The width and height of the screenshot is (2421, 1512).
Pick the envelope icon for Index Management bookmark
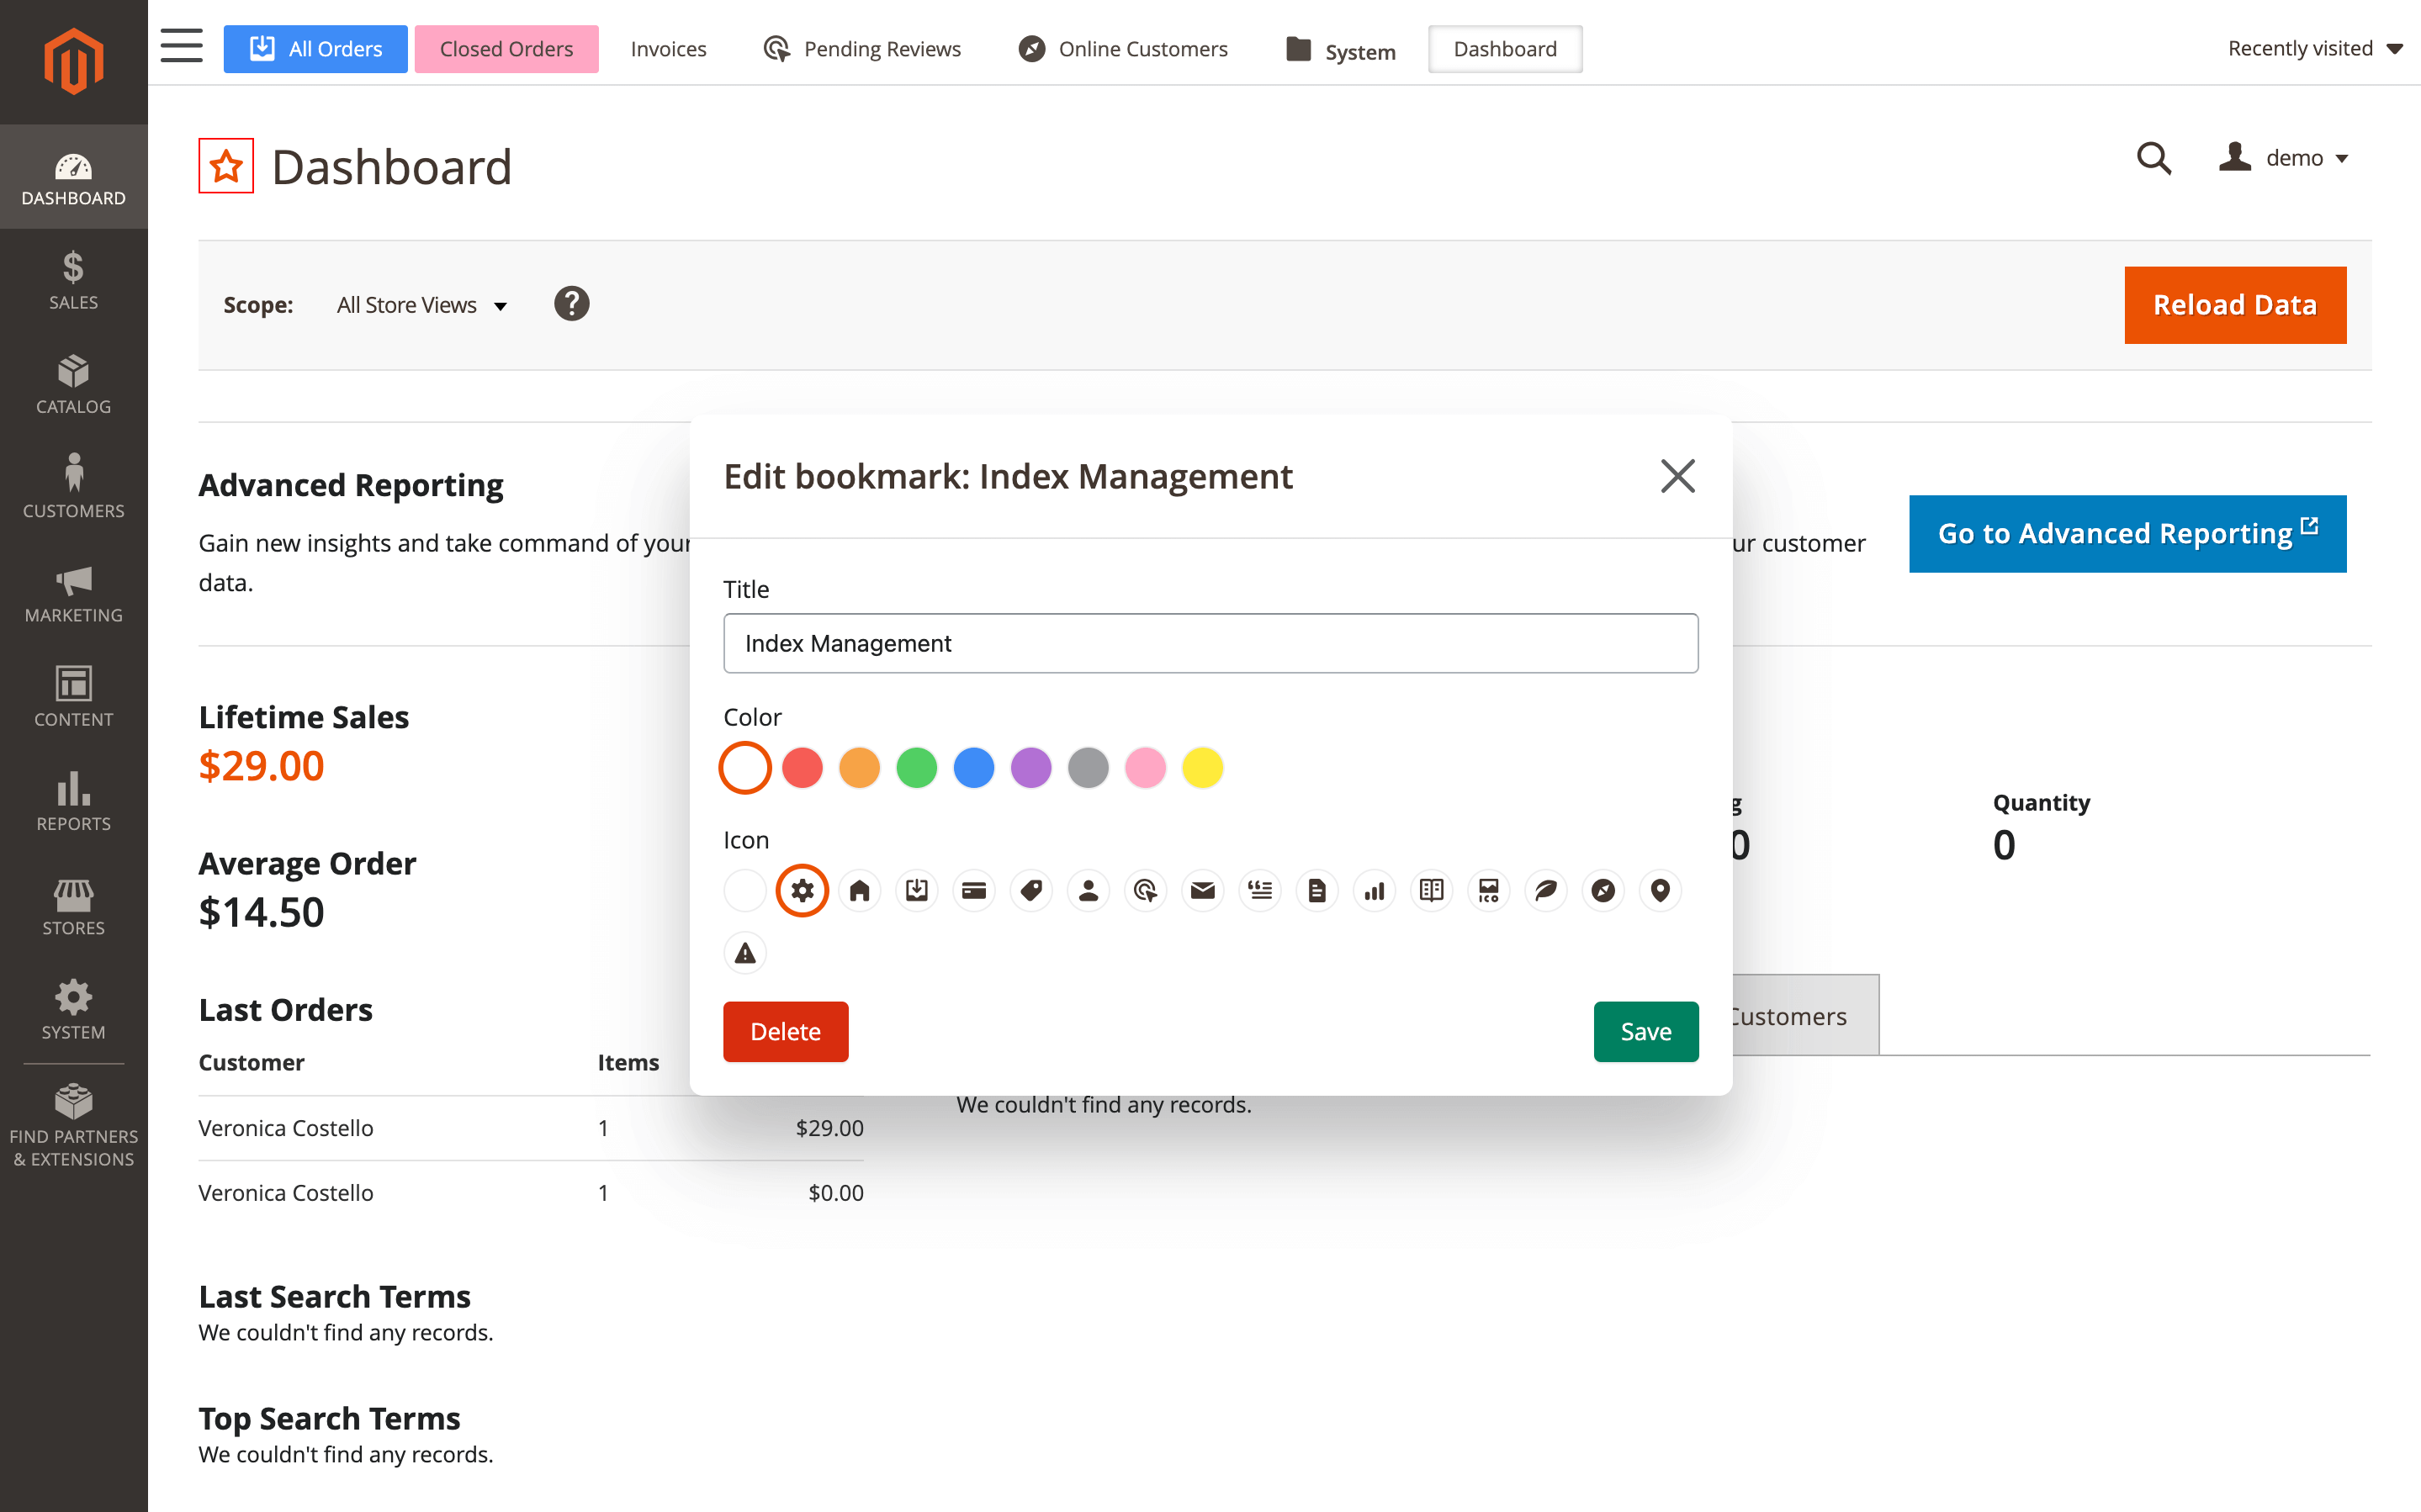pyautogui.click(x=1203, y=890)
